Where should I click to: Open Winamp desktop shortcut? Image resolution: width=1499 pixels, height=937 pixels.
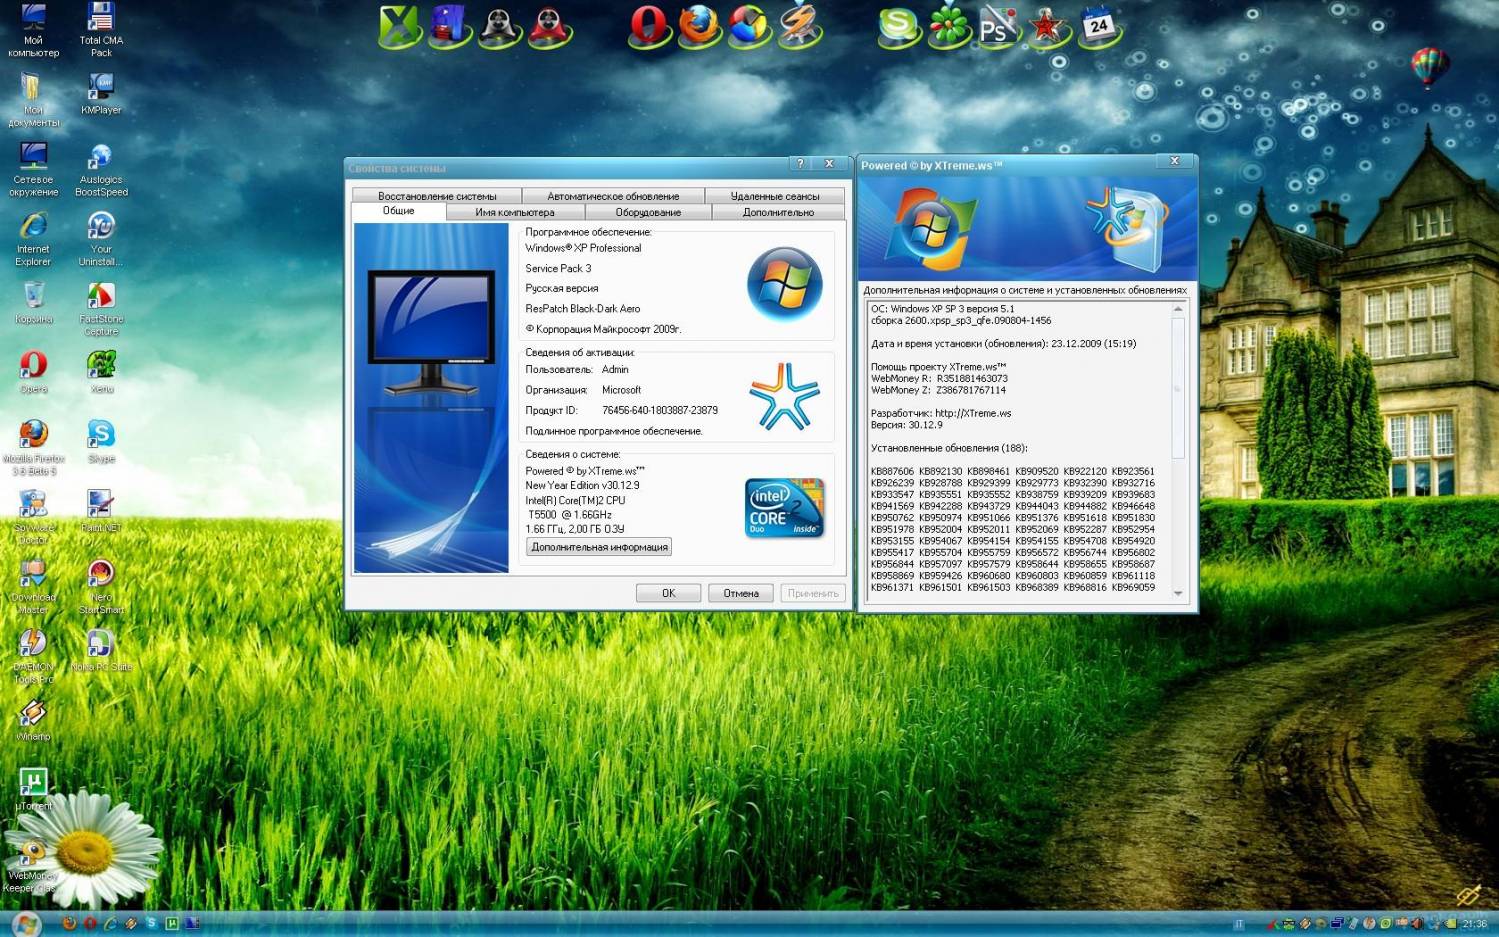[33, 720]
